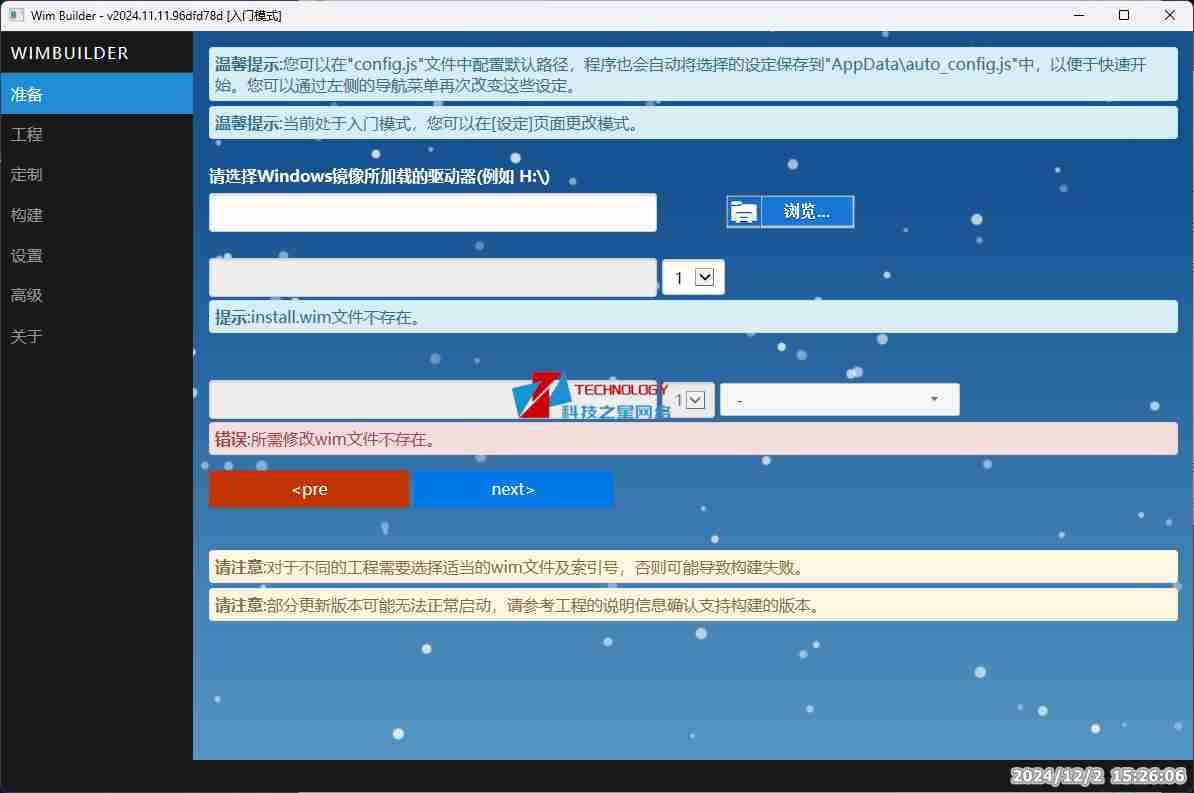This screenshot has width=1194, height=793.
Task: Click the Windows image drive path input field
Action: pyautogui.click(x=432, y=213)
